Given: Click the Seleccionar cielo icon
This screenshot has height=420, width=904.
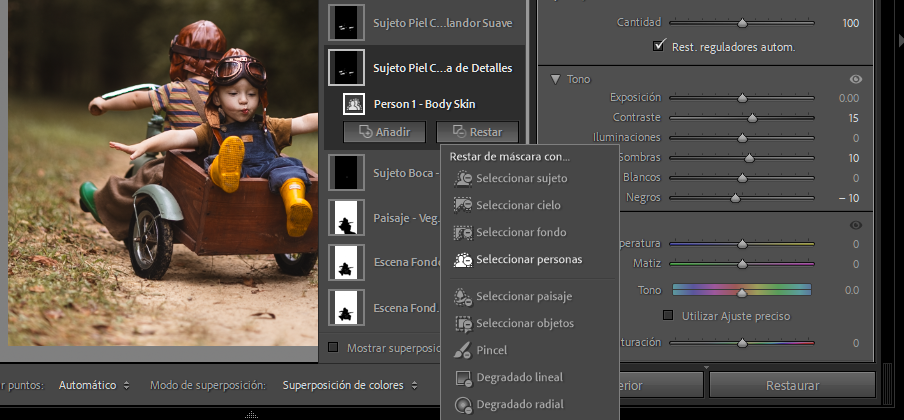Looking at the screenshot, I should pyautogui.click(x=463, y=205).
